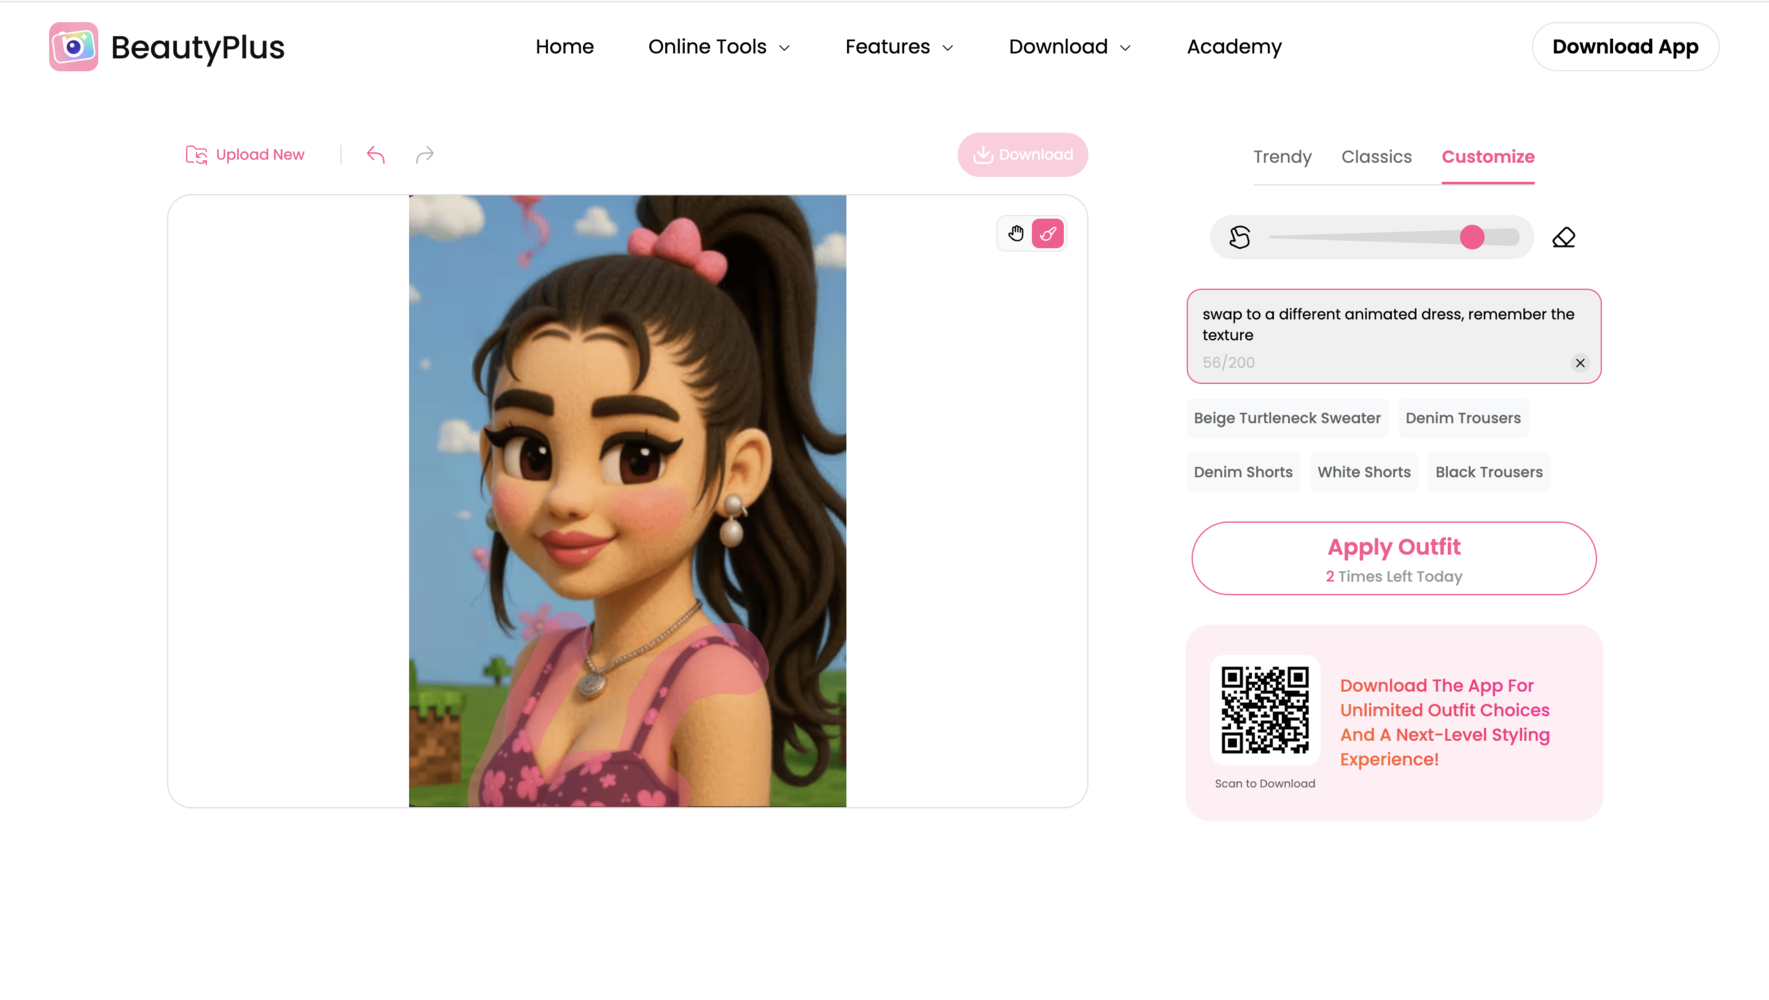
Task: Click the BeautyPlus logo icon
Action: tap(73, 47)
